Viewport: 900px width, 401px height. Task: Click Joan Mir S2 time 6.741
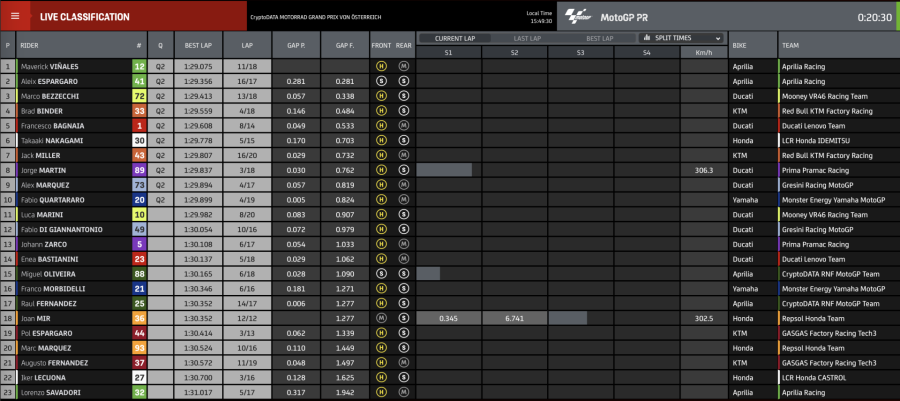(514, 318)
